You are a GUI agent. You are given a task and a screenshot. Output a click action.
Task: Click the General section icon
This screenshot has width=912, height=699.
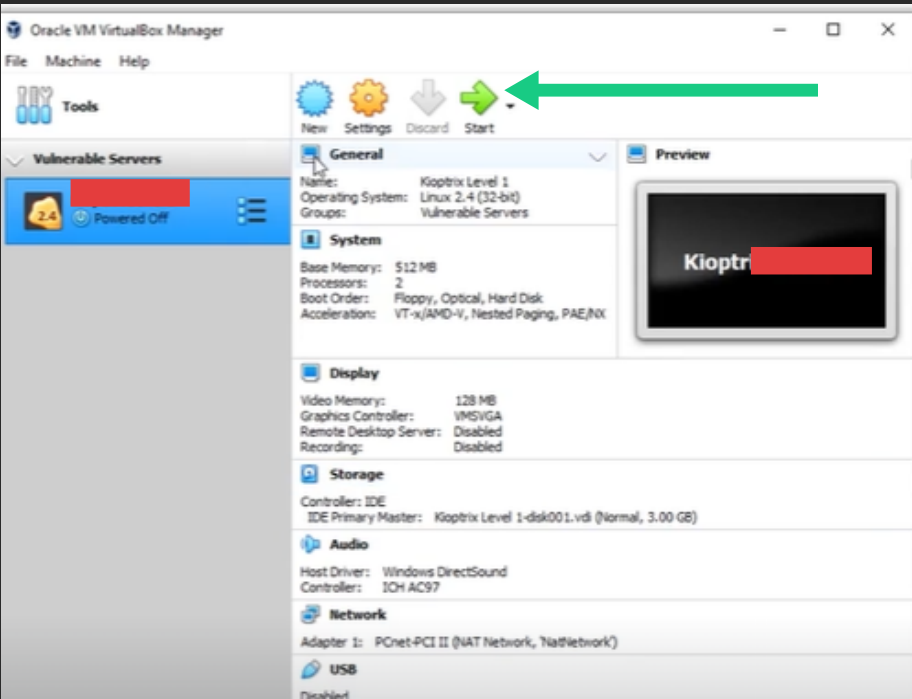[311, 154]
